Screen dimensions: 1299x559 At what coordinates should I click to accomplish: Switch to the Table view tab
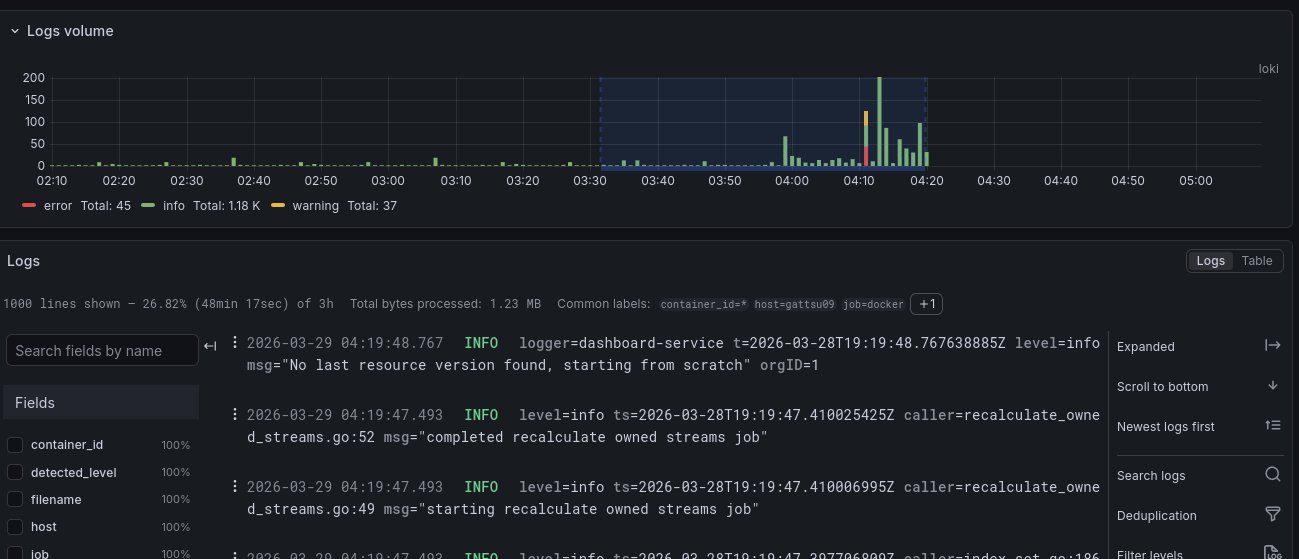point(1256,261)
